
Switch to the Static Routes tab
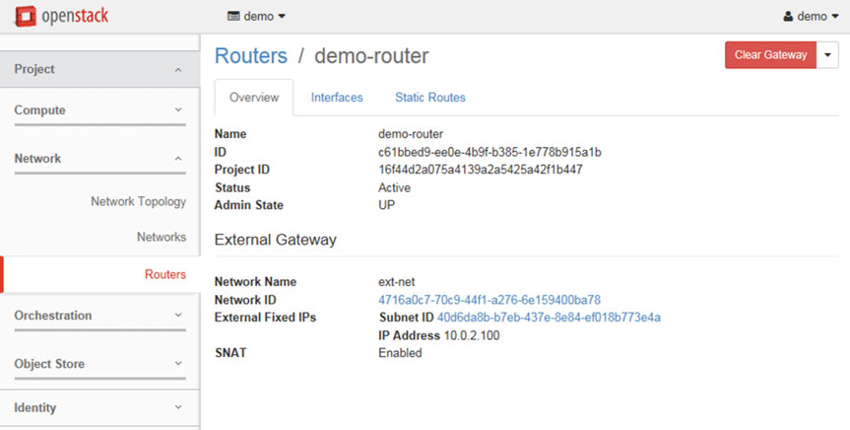[x=430, y=98]
